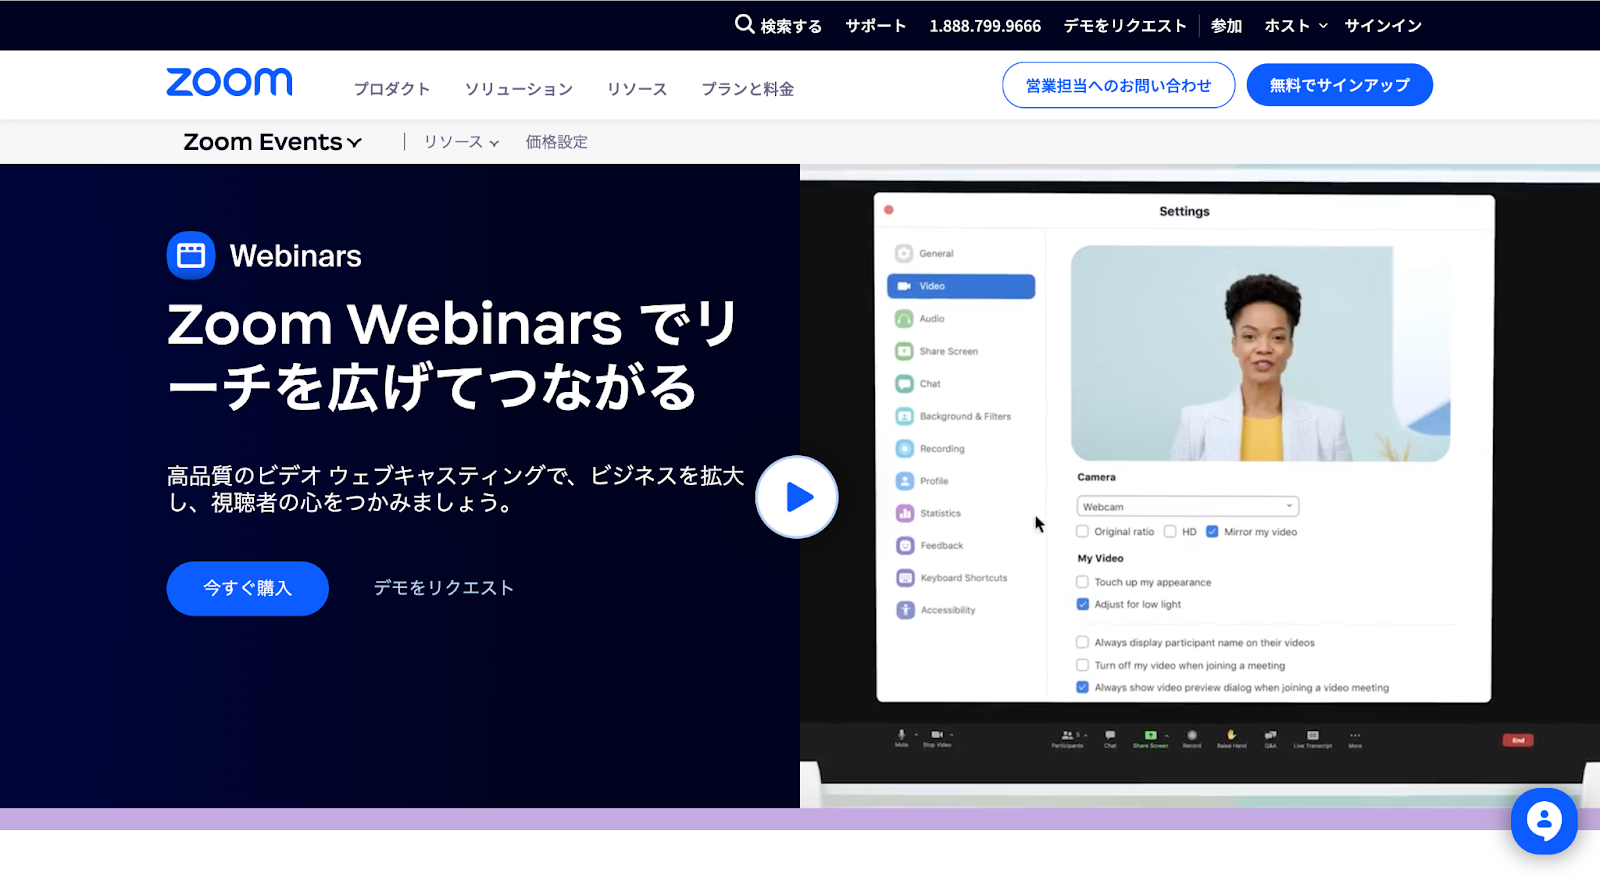1600x877 pixels.
Task: Click the 価格設定 link
Action: (557, 142)
